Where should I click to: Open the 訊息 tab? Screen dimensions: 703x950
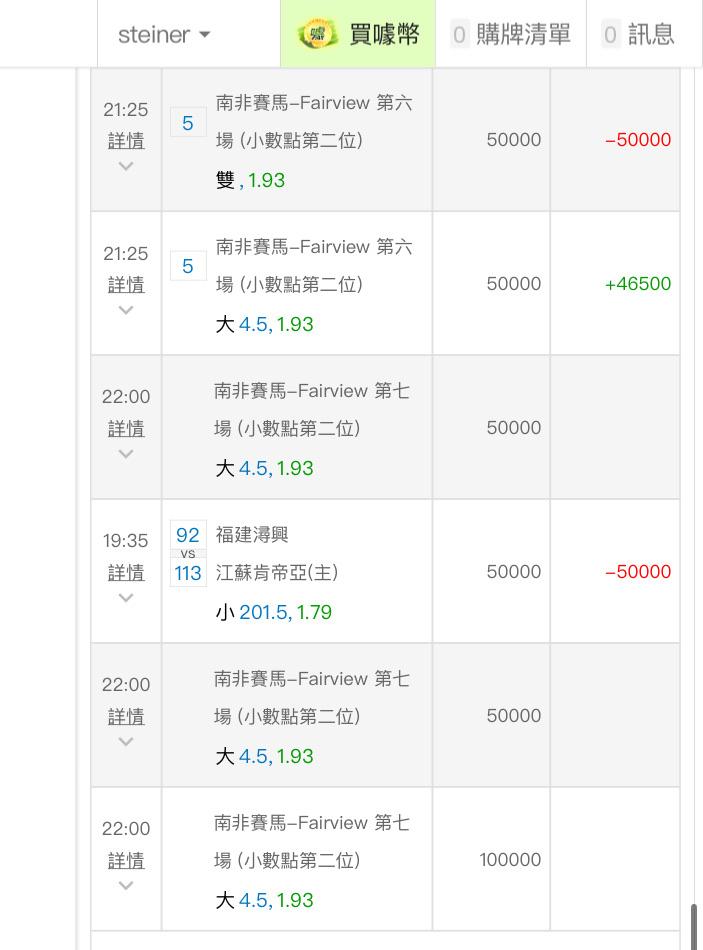638,34
